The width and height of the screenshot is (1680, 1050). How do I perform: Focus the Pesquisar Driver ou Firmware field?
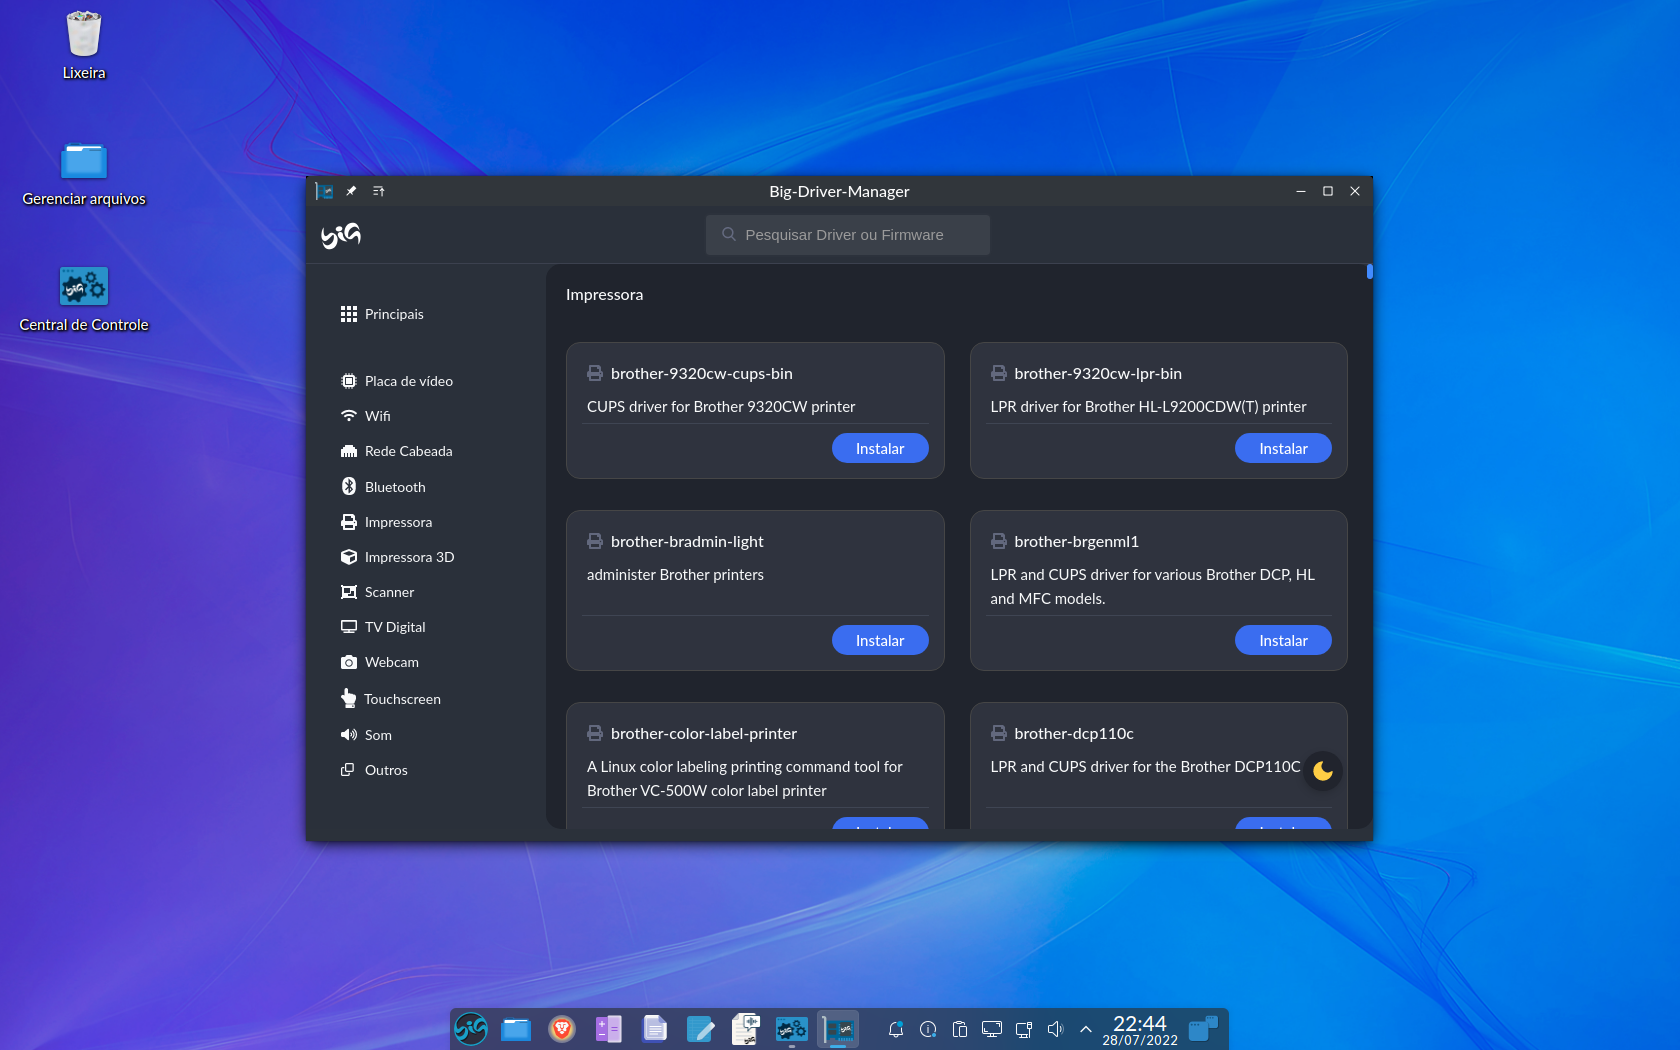tap(848, 235)
